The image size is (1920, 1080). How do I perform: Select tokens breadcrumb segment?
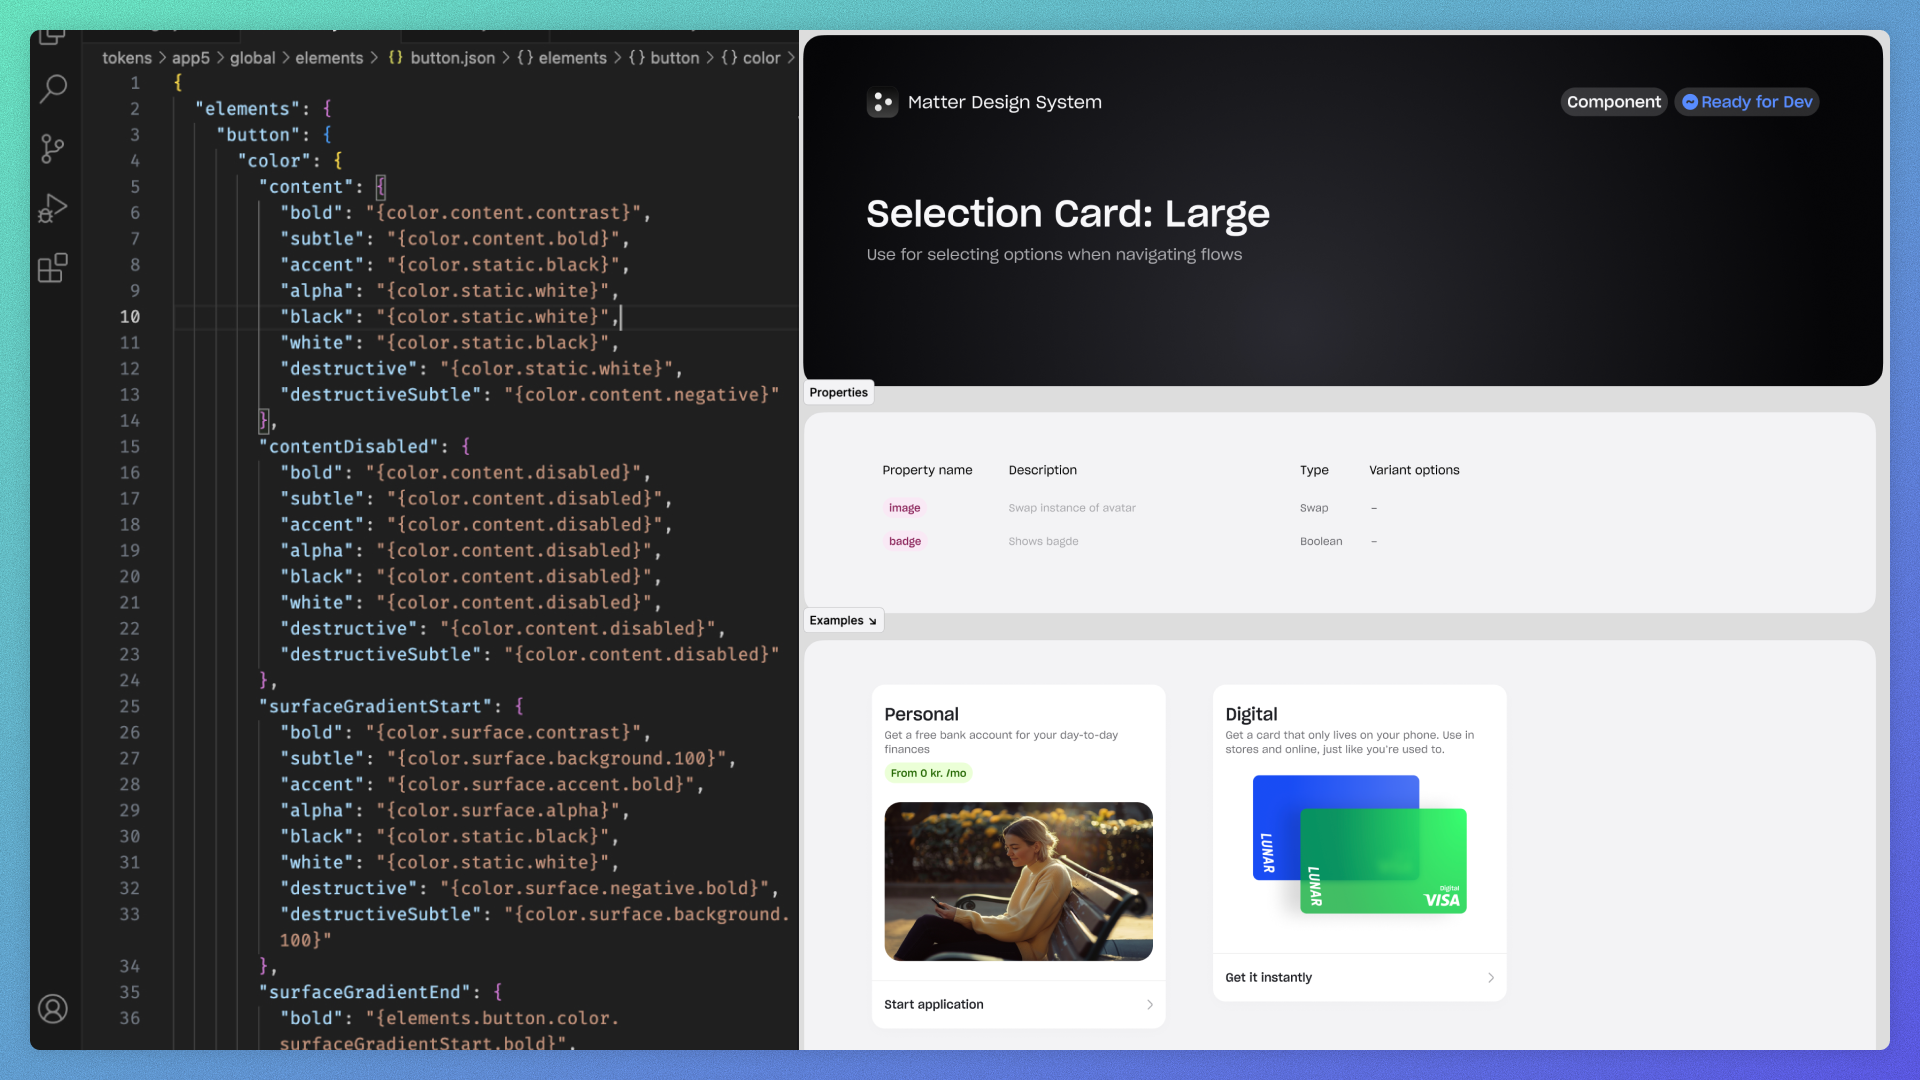[127, 58]
